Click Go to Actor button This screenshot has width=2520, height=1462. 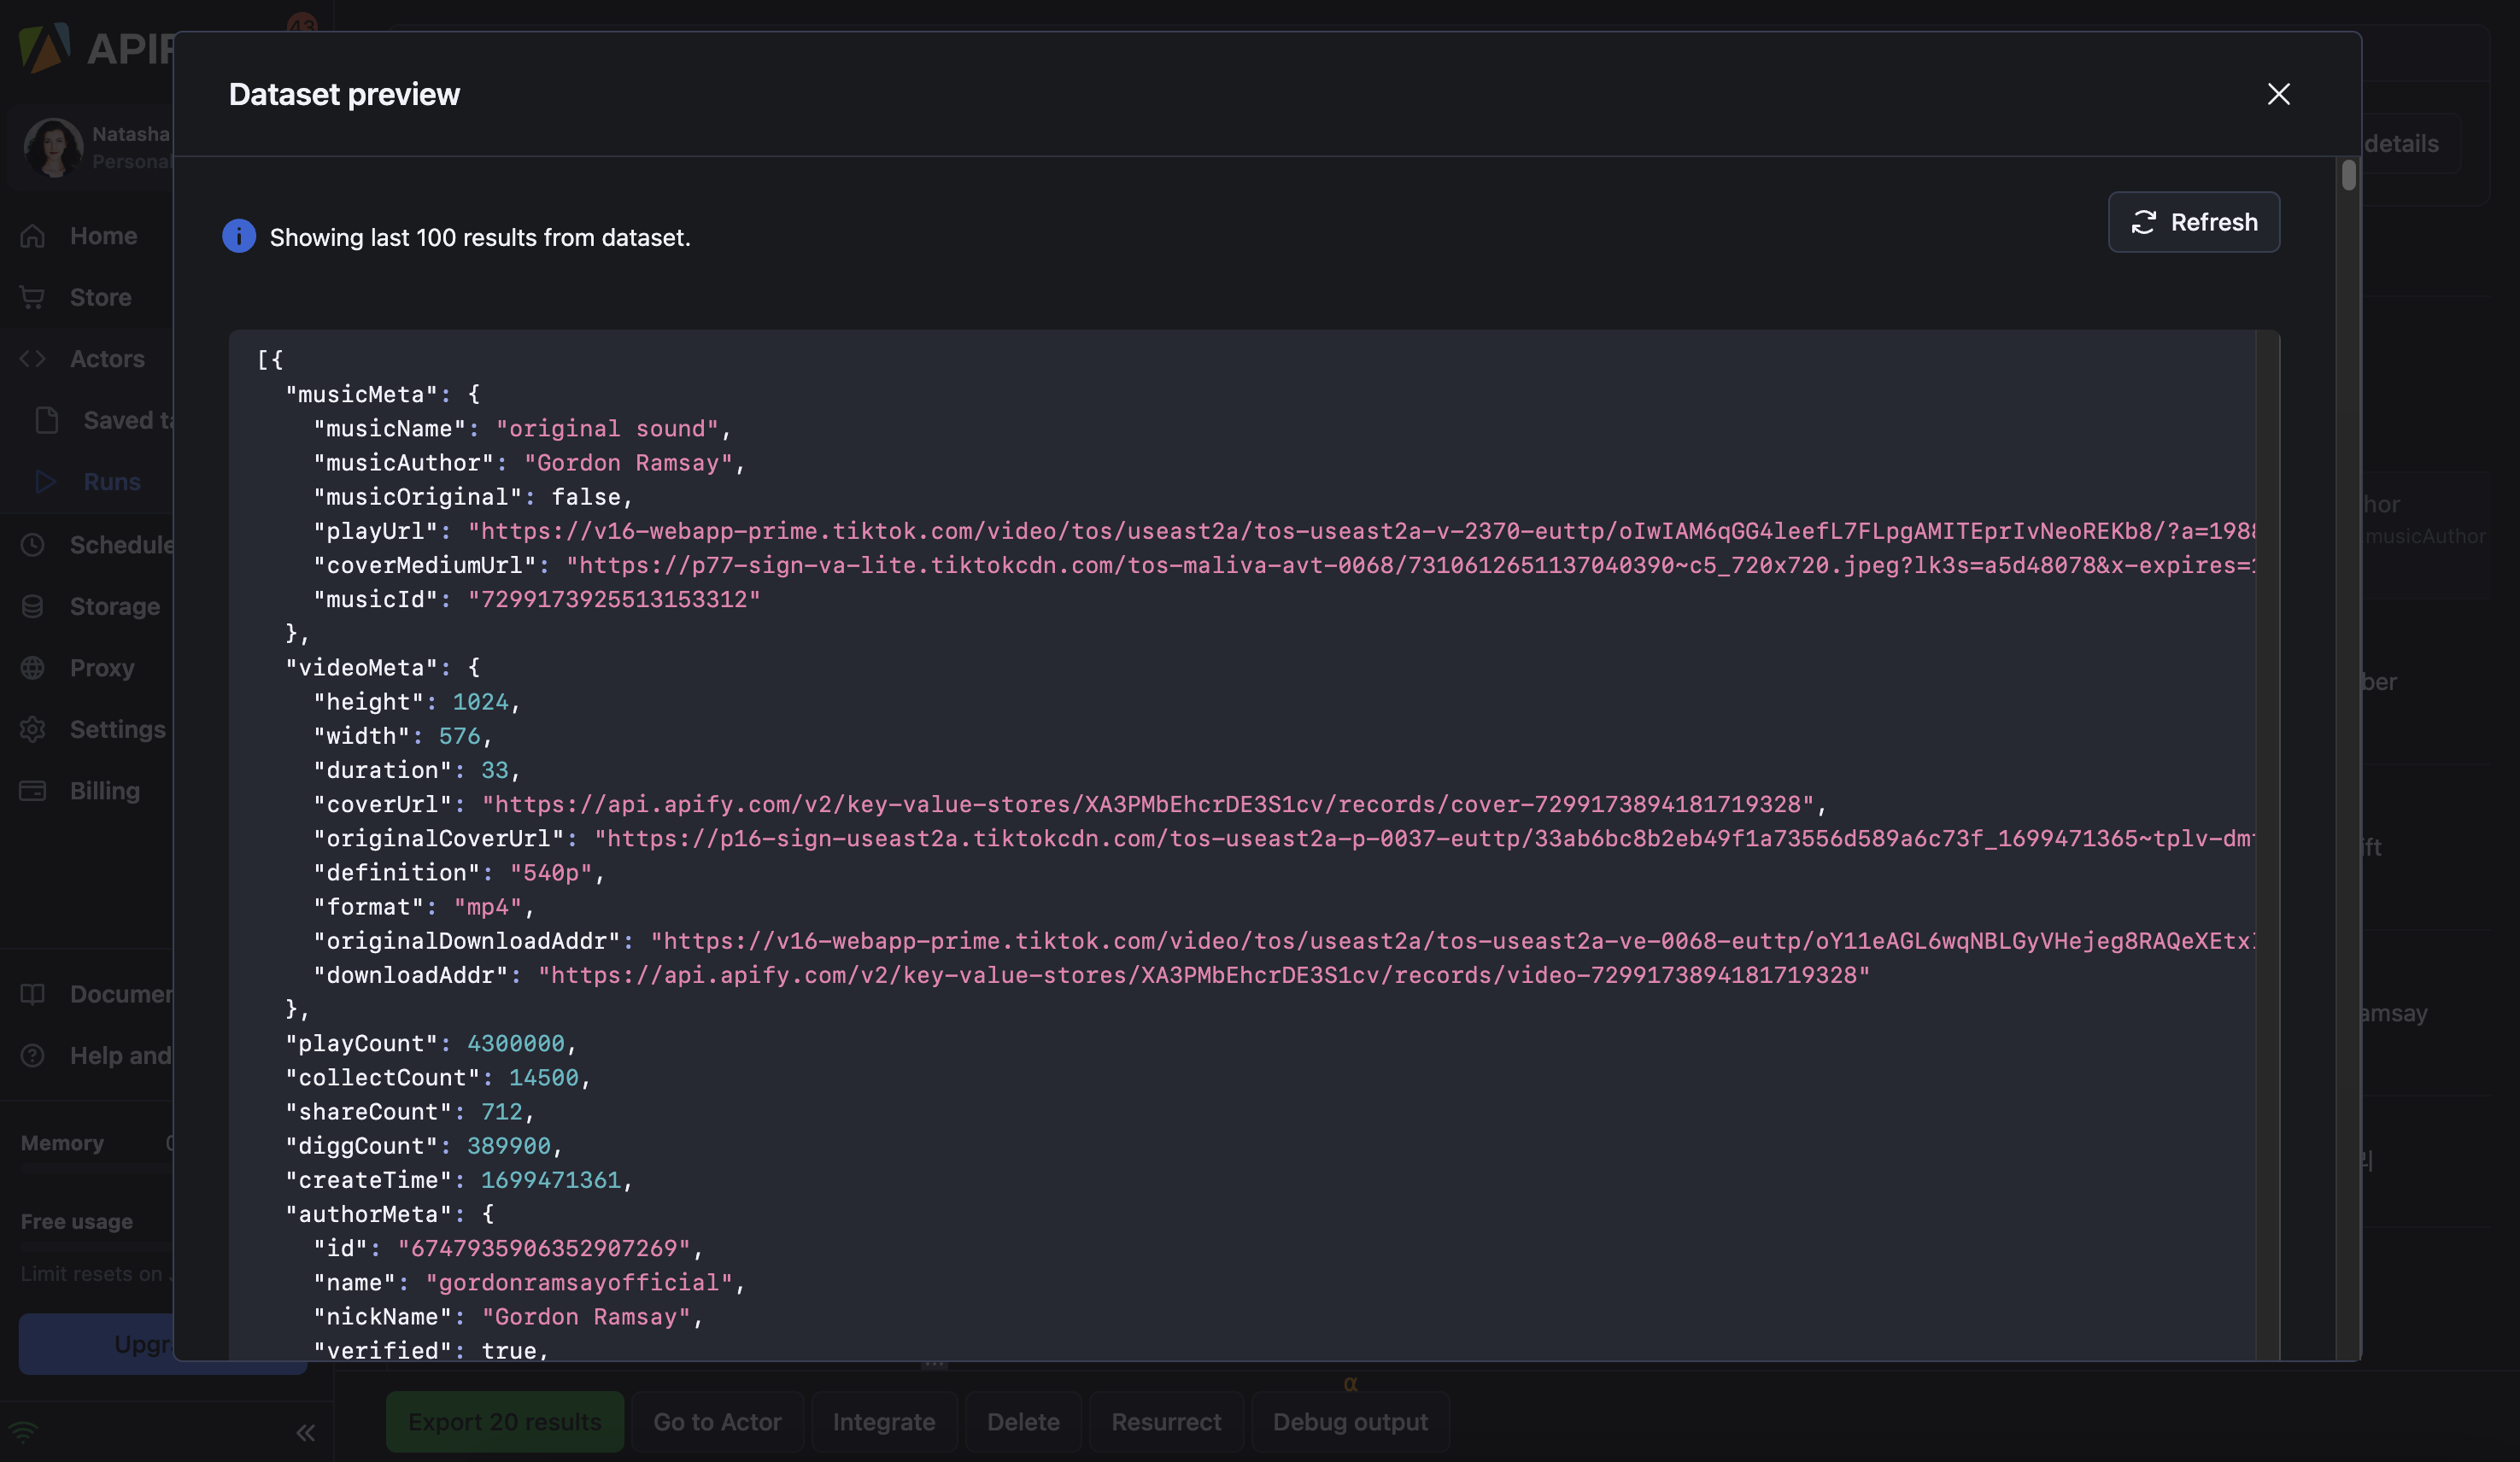point(717,1421)
